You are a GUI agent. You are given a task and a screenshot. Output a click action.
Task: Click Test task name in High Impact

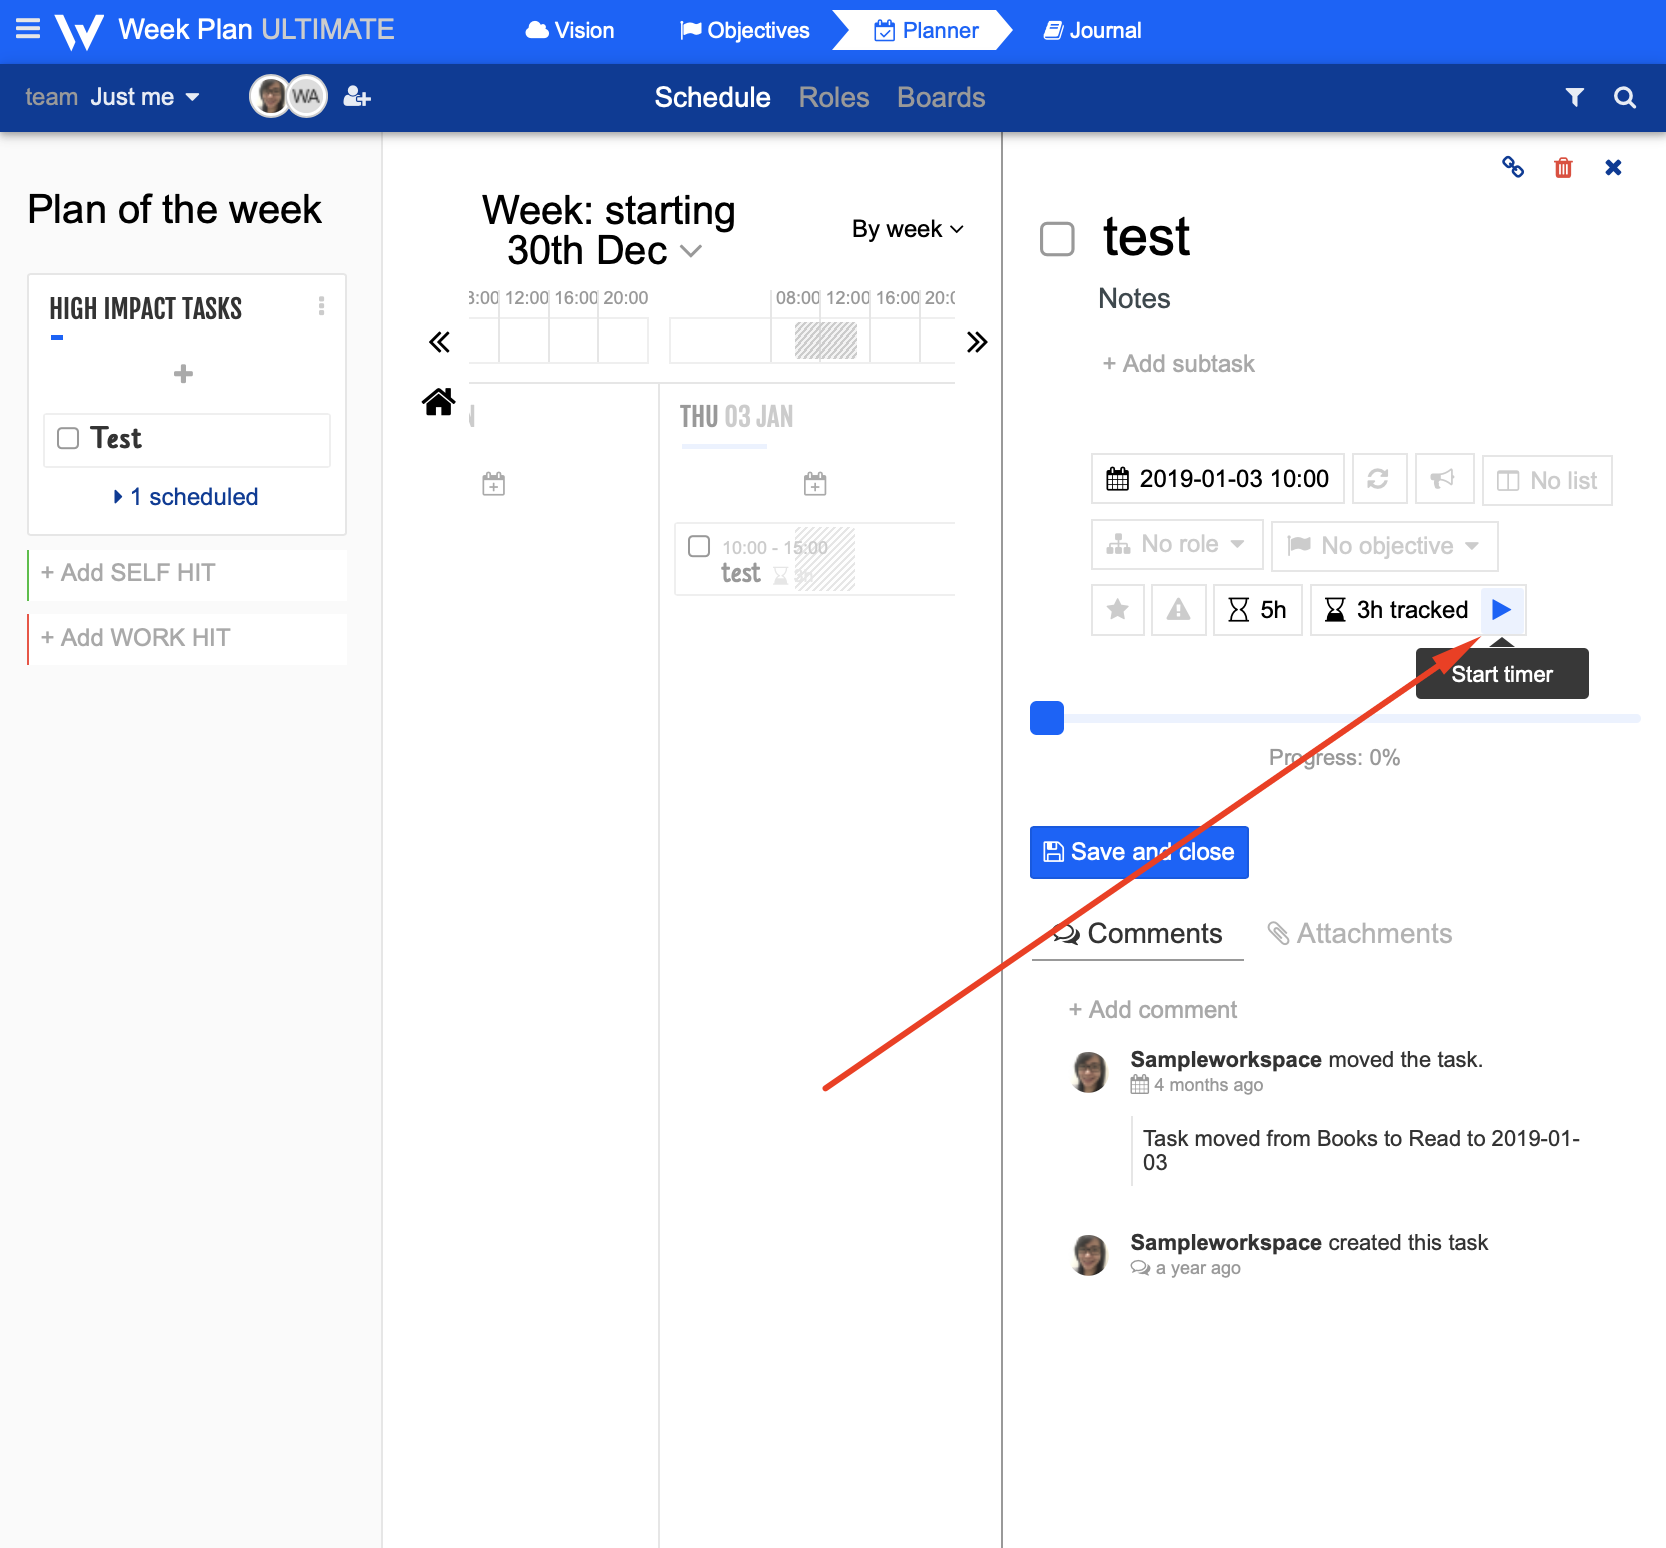pos(116,438)
